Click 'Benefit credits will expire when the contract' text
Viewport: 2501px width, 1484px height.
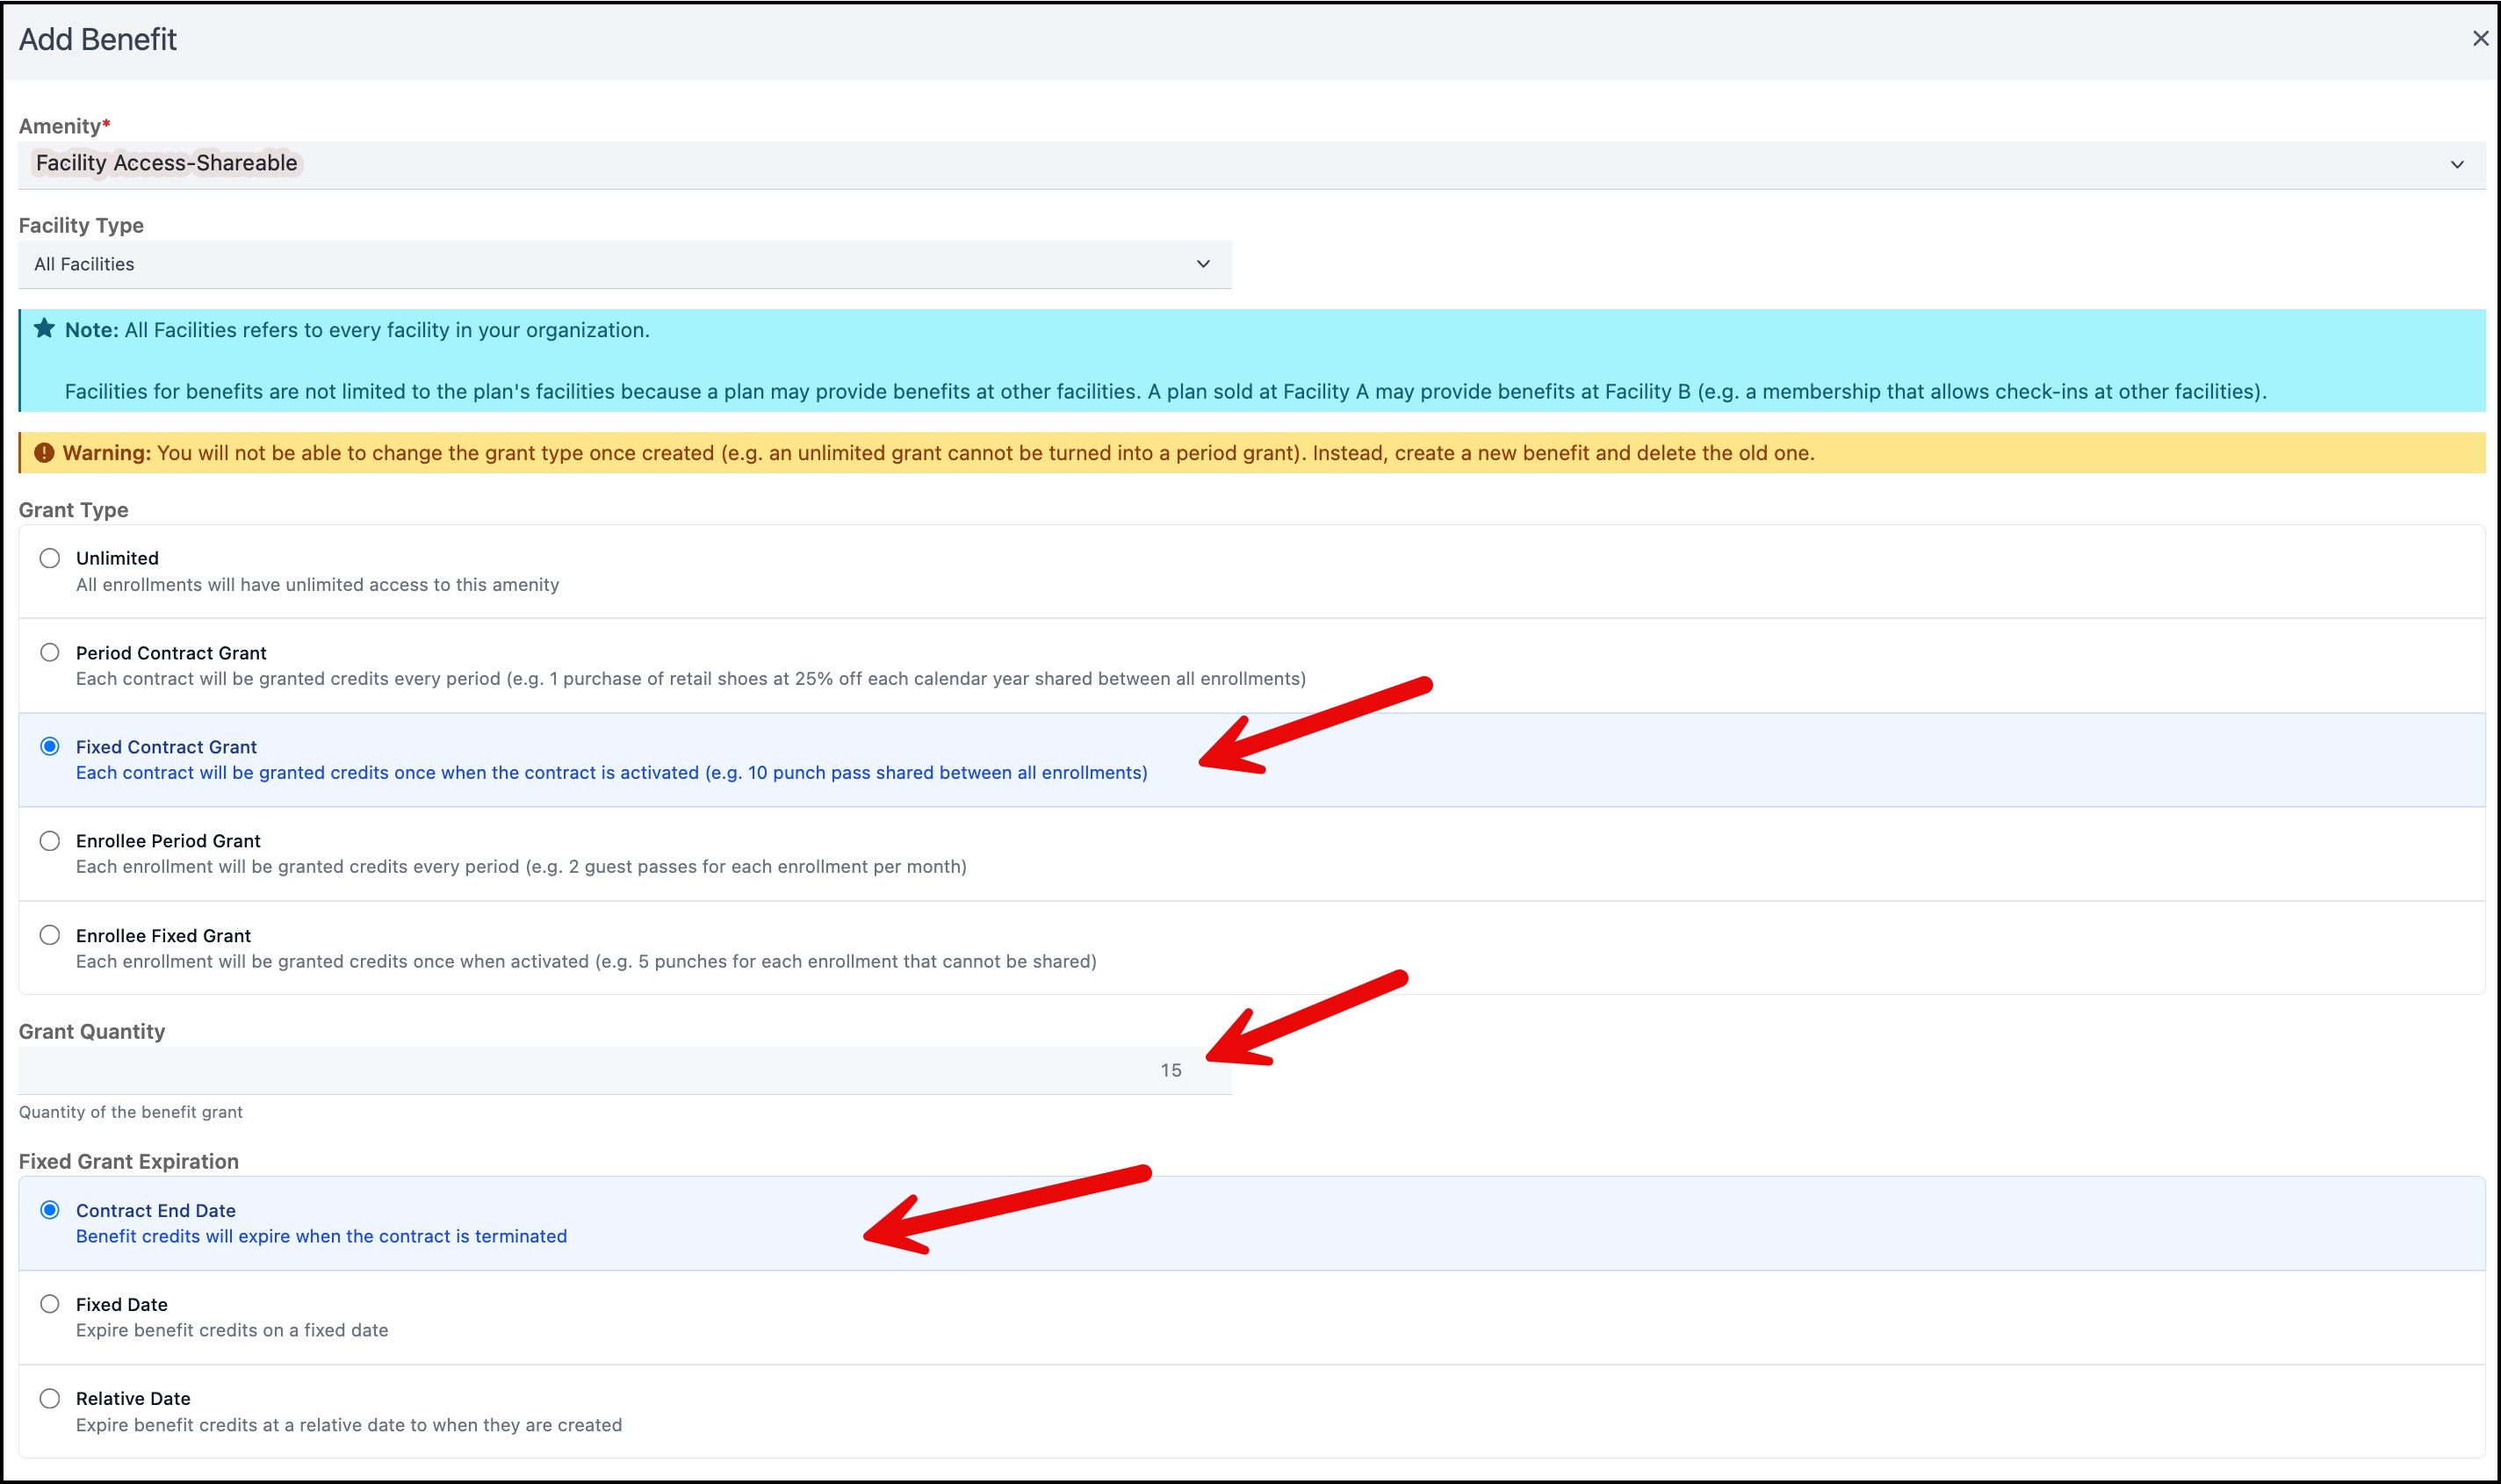322,1236
